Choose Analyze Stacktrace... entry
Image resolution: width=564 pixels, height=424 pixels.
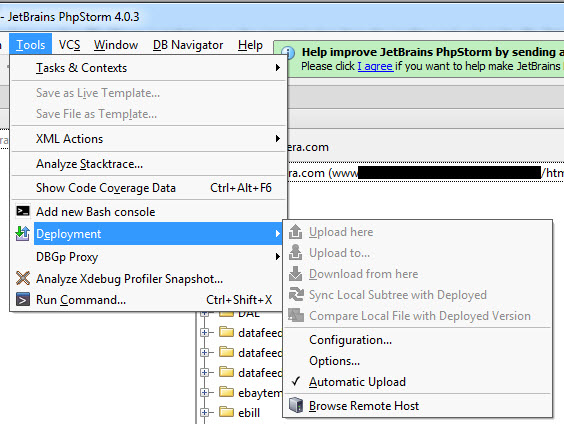click(x=149, y=164)
